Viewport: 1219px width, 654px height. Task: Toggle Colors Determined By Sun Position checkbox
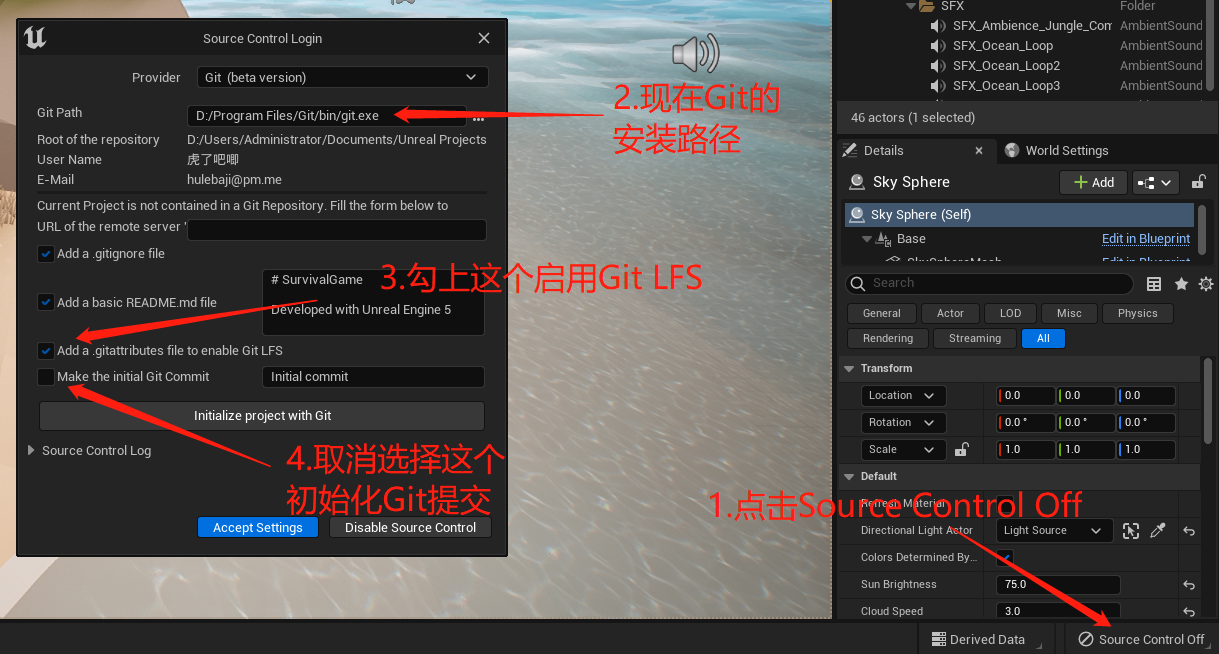tap(1005, 558)
